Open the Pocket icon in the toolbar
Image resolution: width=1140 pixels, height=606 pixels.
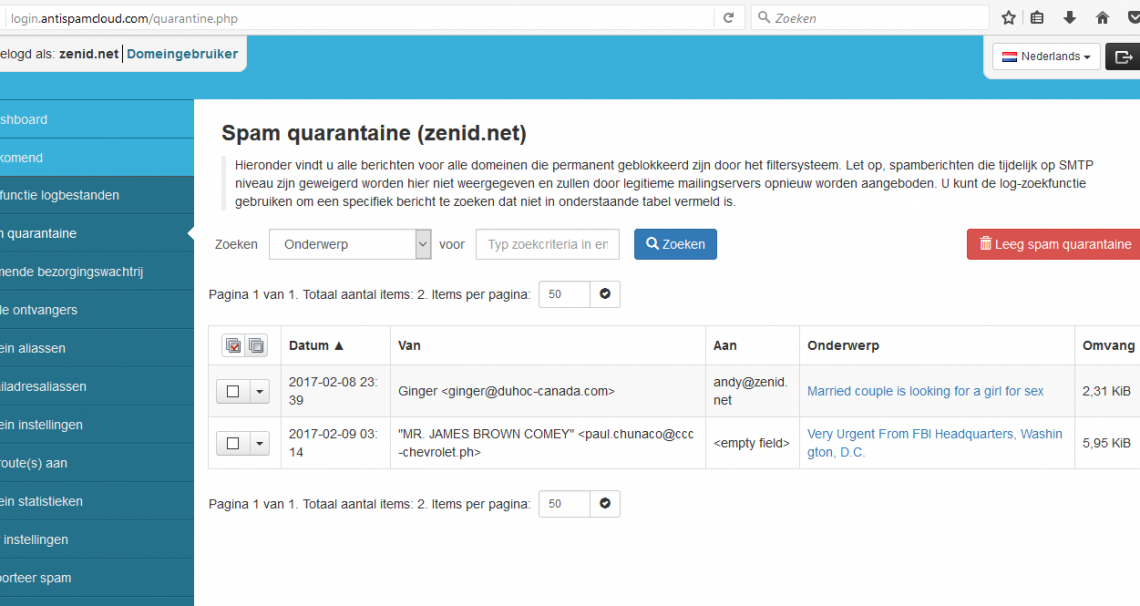[x=1133, y=18]
